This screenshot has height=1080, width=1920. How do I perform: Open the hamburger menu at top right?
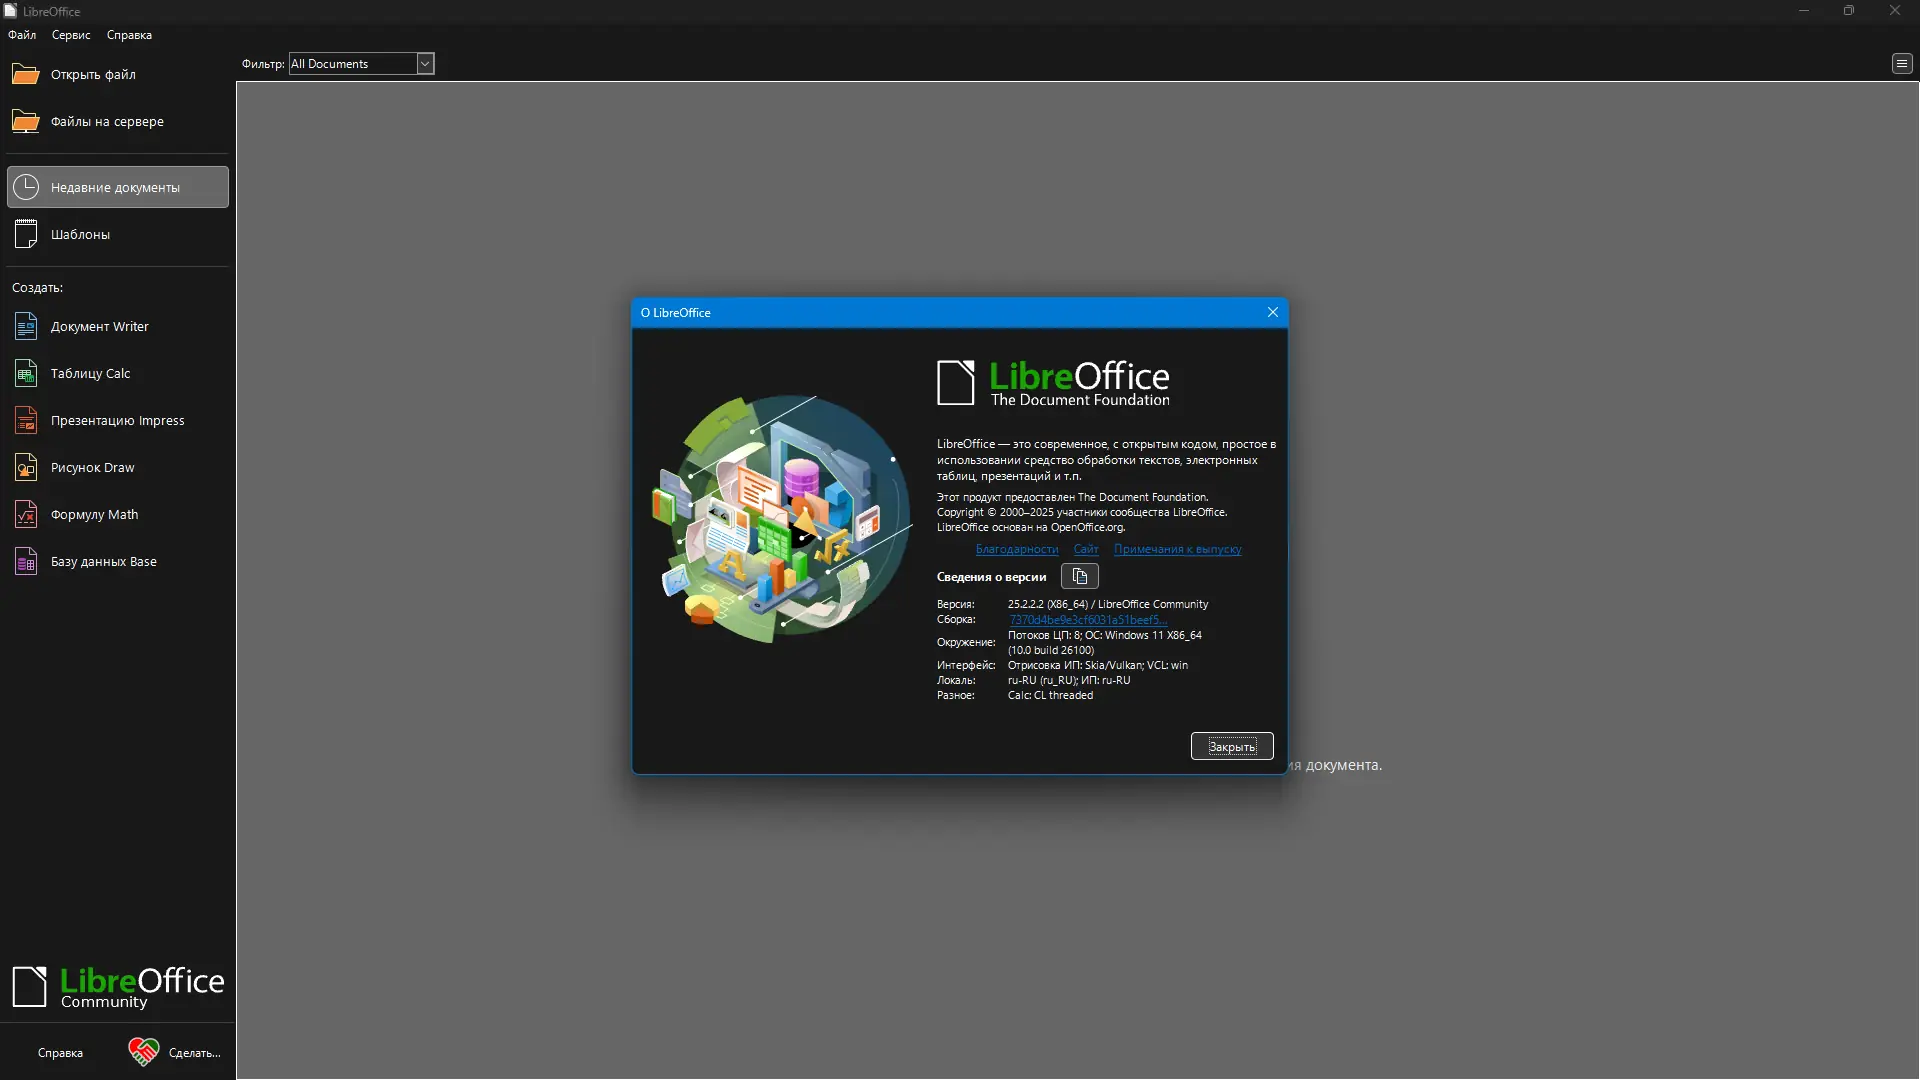(x=1901, y=64)
